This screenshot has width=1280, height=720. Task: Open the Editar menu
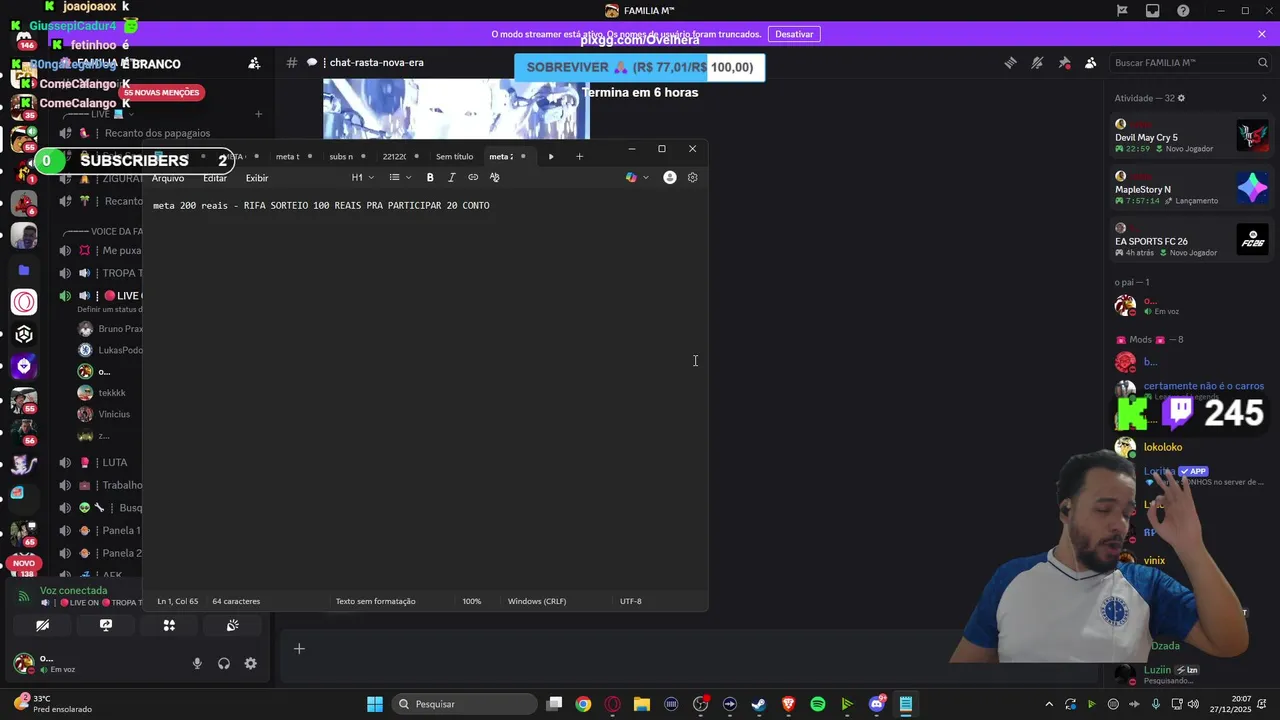click(215, 178)
